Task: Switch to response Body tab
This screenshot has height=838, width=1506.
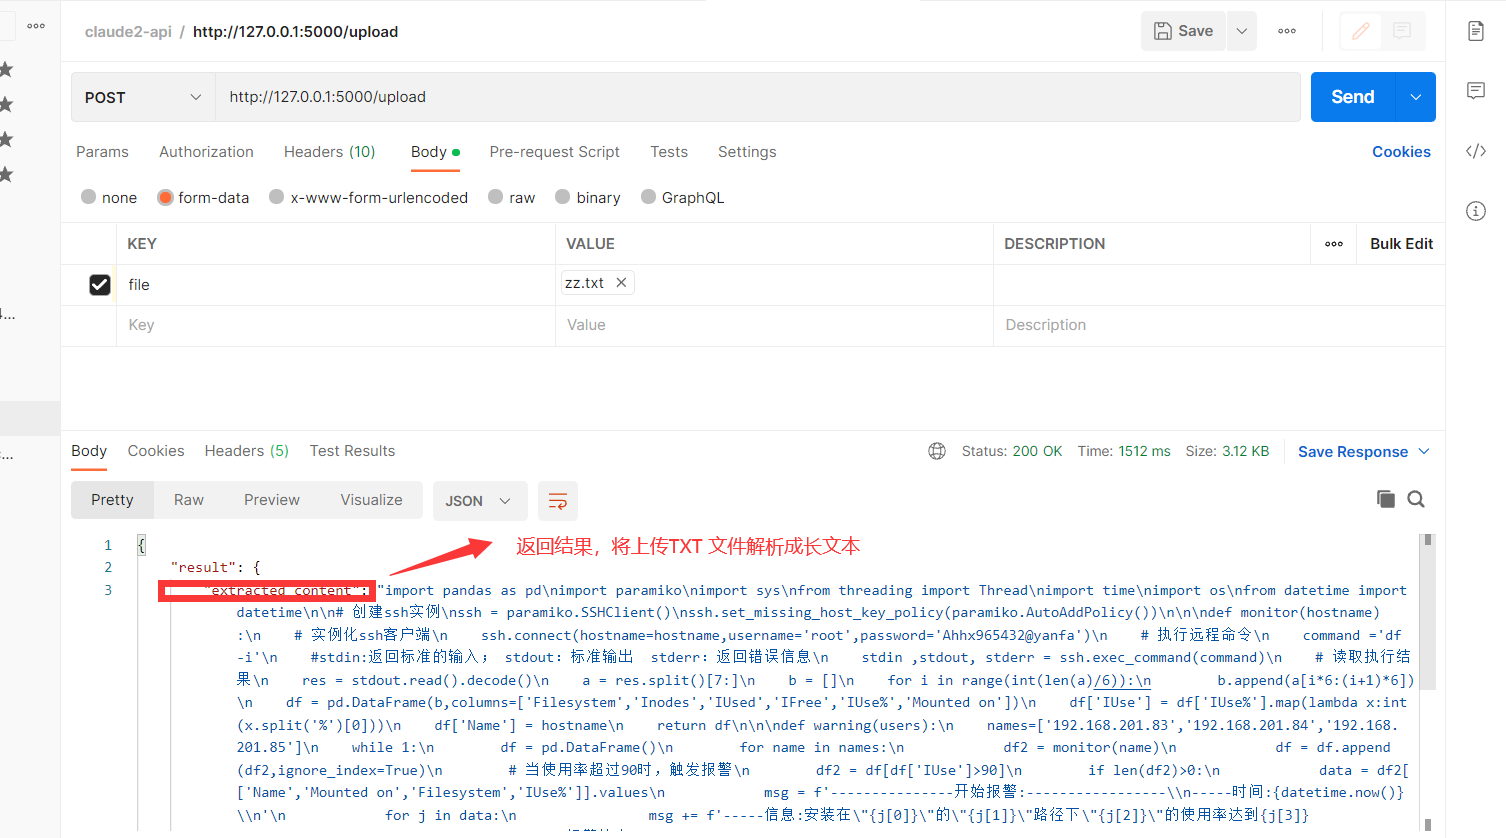Action: [x=89, y=451]
